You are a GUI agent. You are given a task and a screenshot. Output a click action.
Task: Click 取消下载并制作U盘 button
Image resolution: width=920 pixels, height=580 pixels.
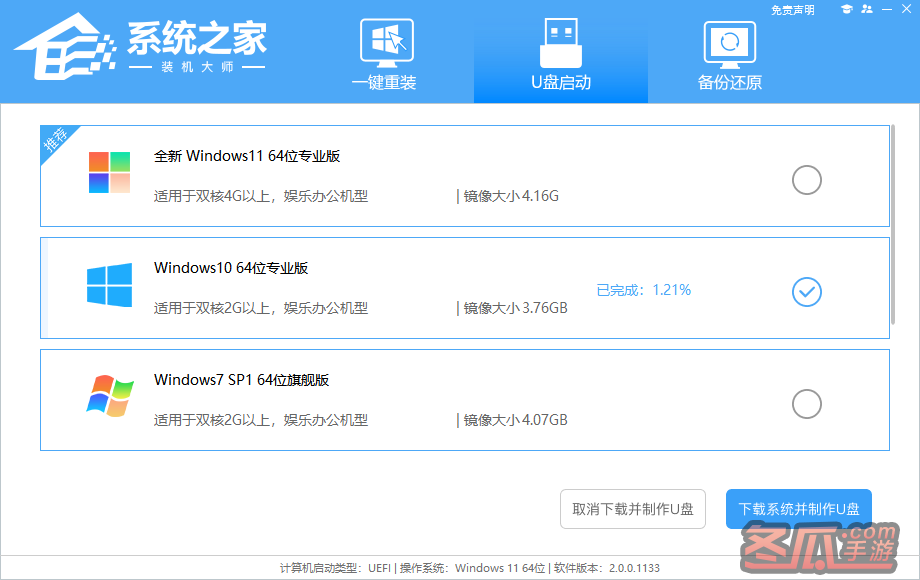click(x=633, y=509)
